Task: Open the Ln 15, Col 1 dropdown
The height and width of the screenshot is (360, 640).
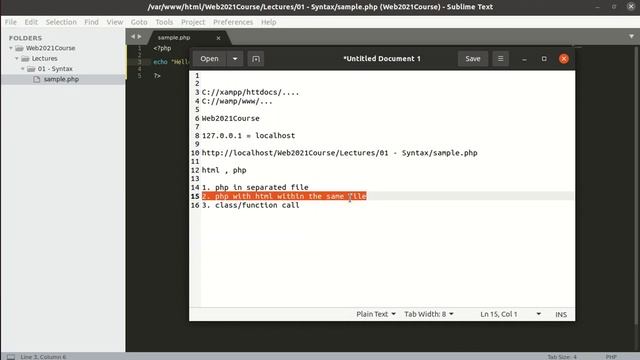Action: [x=510, y=314]
